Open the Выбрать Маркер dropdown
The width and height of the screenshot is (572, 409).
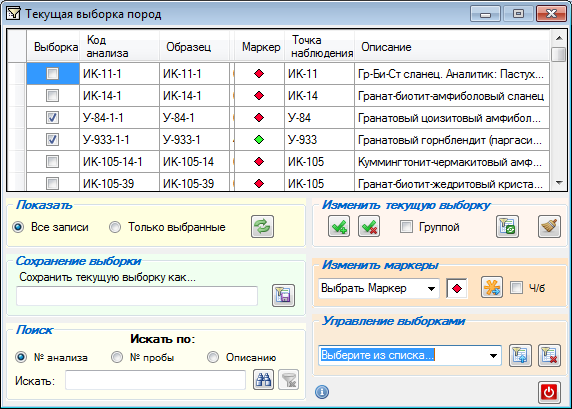[x=379, y=288]
